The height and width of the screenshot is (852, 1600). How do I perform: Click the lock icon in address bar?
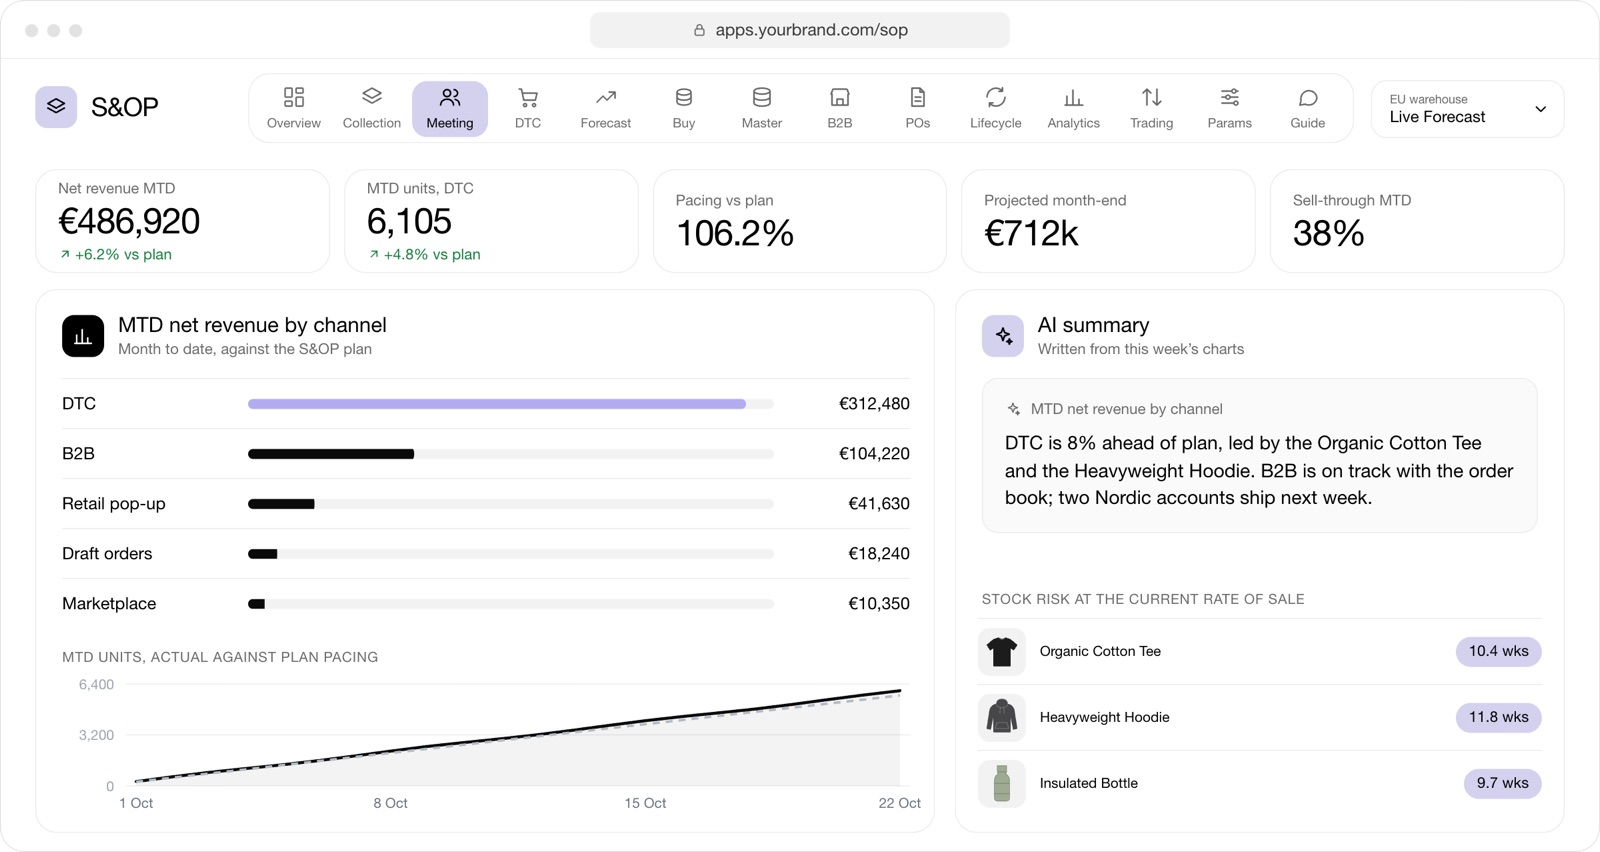click(699, 30)
